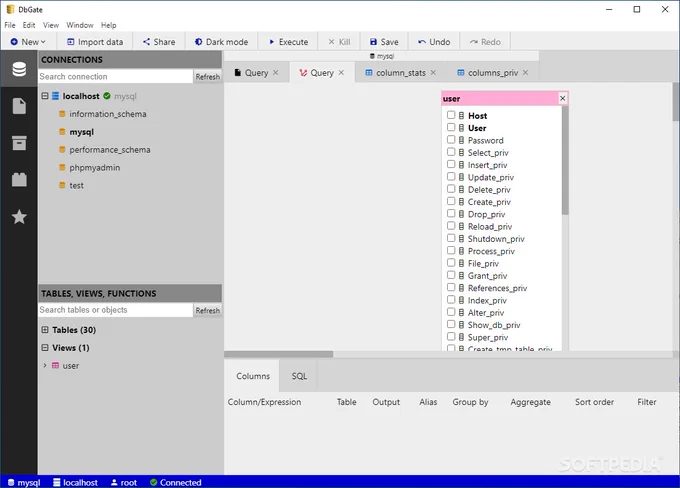Click the Kill toolbar button

pos(339,42)
